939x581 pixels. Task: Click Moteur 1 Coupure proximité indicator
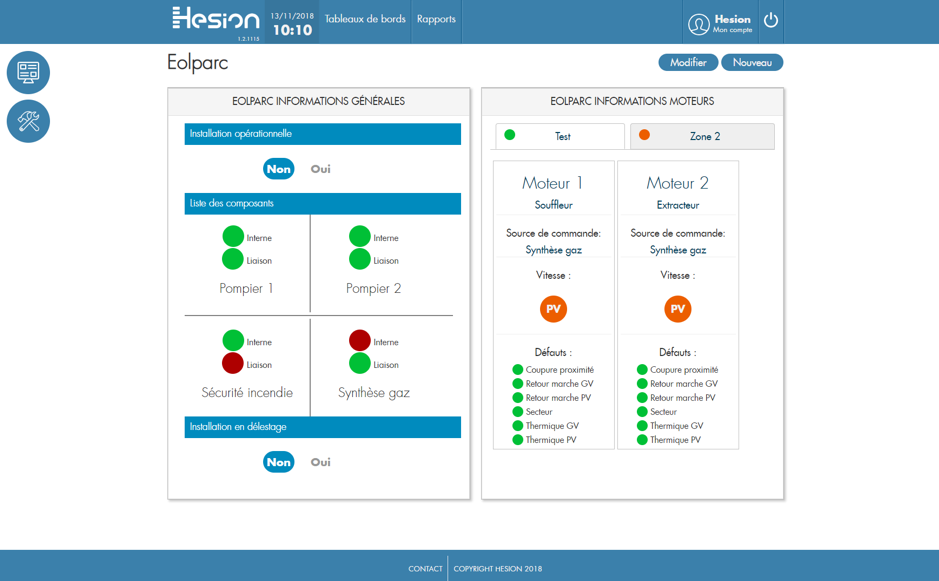click(518, 370)
